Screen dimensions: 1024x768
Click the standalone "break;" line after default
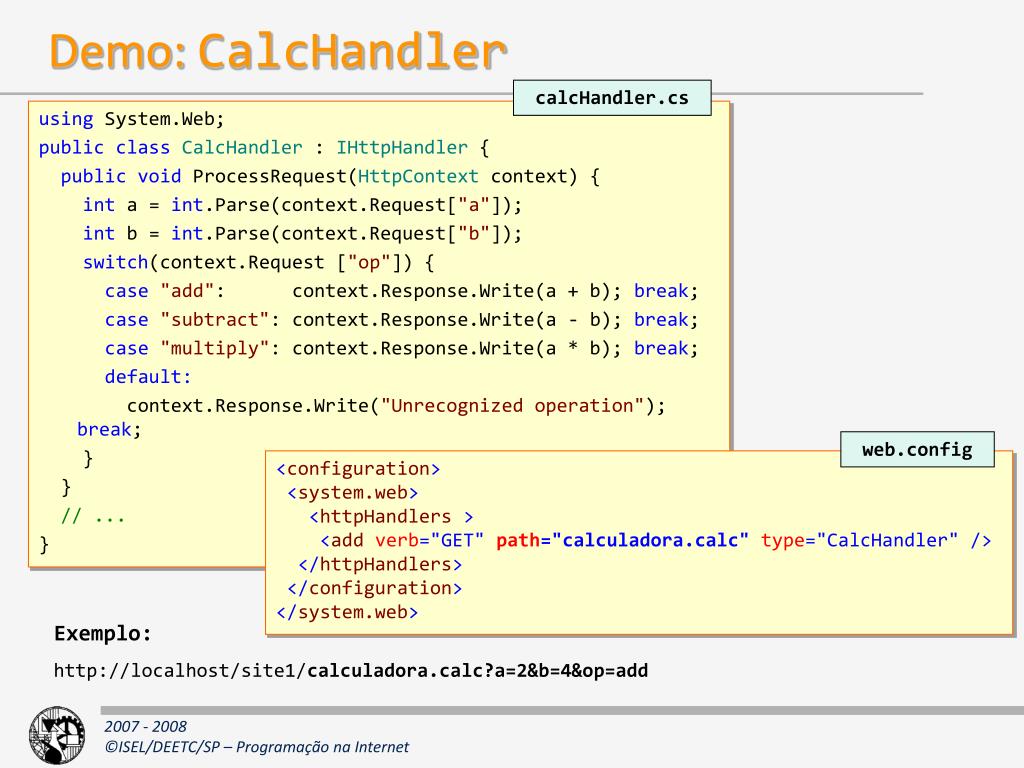pos(109,429)
